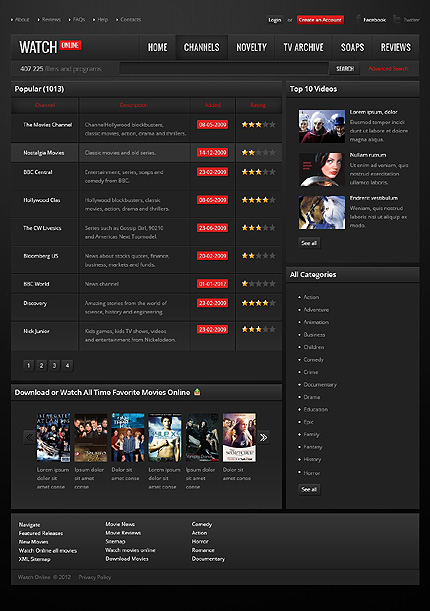The height and width of the screenshot is (611, 430).
Task: Go to next movies with carousel right arrow
Action: point(264,437)
